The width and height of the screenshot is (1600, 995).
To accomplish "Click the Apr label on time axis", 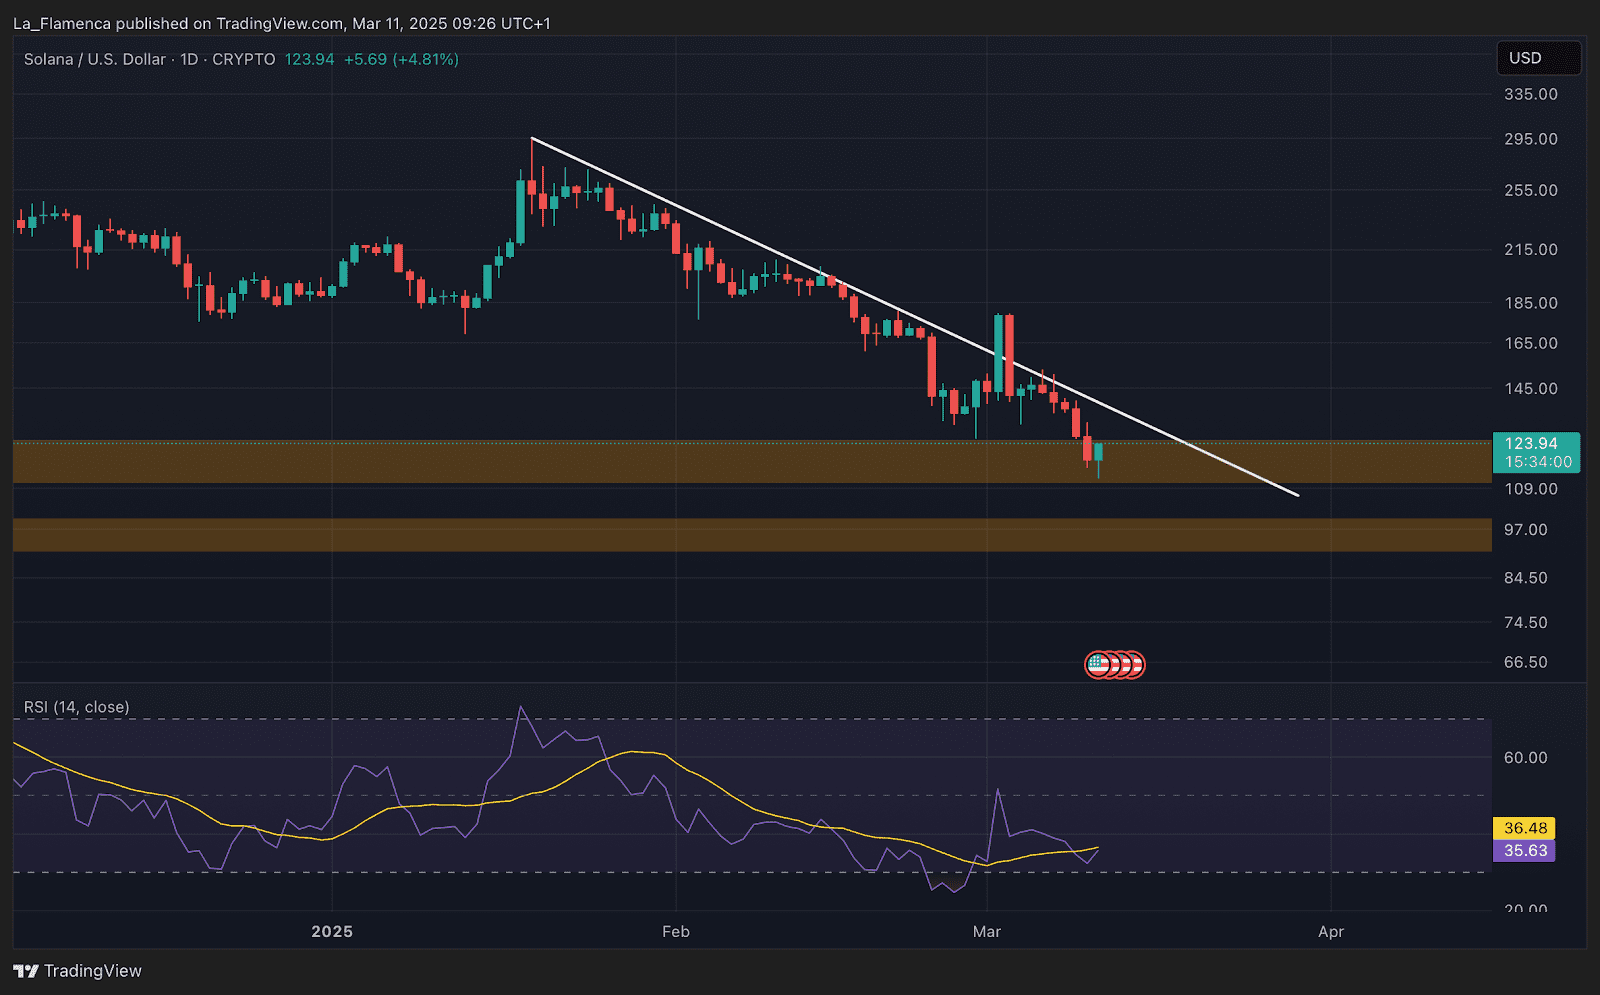I will 1331,931.
